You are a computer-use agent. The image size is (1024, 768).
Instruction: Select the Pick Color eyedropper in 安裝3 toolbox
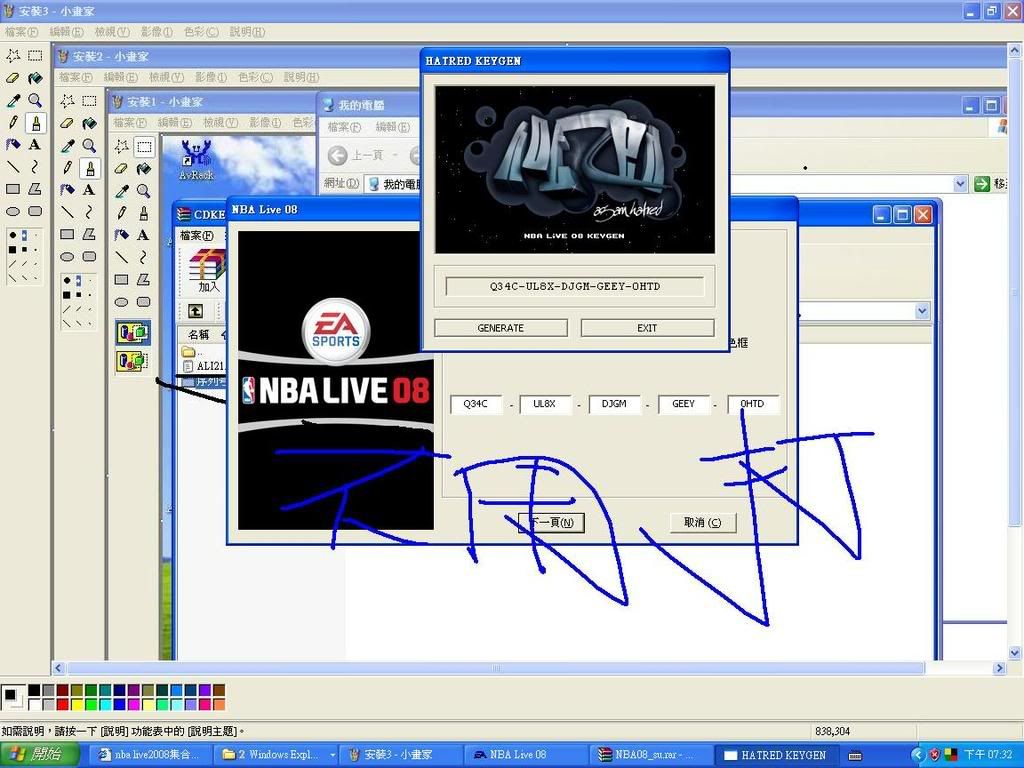click(13, 100)
